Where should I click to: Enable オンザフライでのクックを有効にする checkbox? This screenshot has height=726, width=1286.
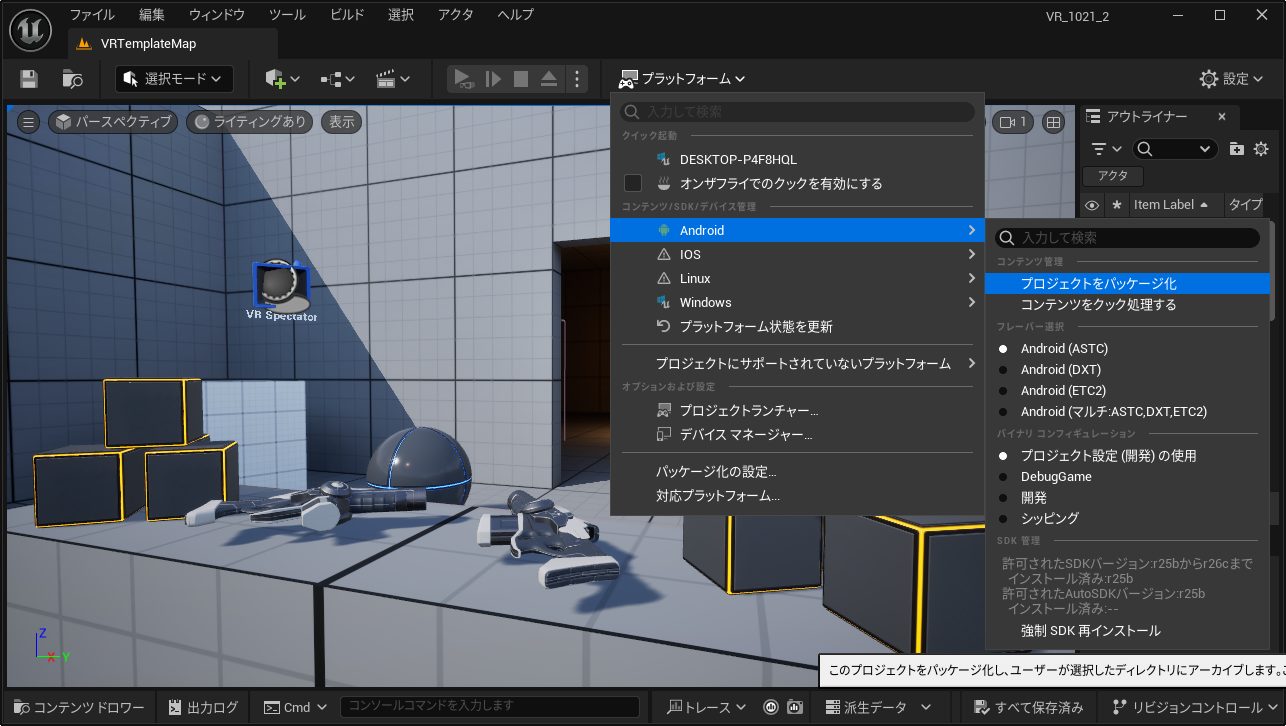pos(632,183)
